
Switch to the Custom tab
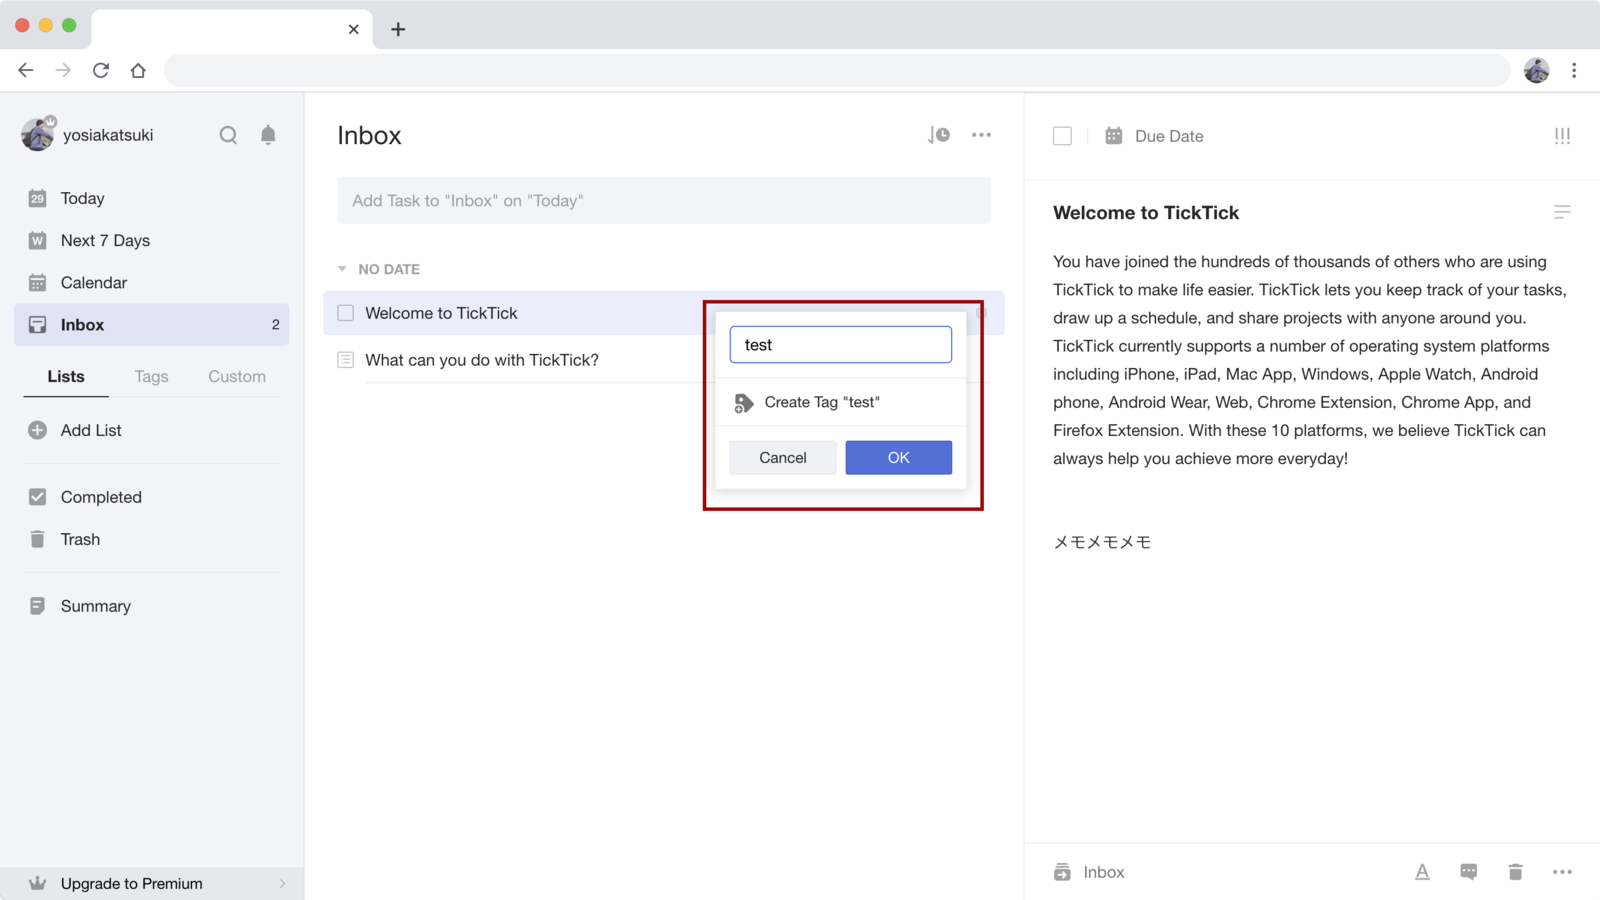237,376
